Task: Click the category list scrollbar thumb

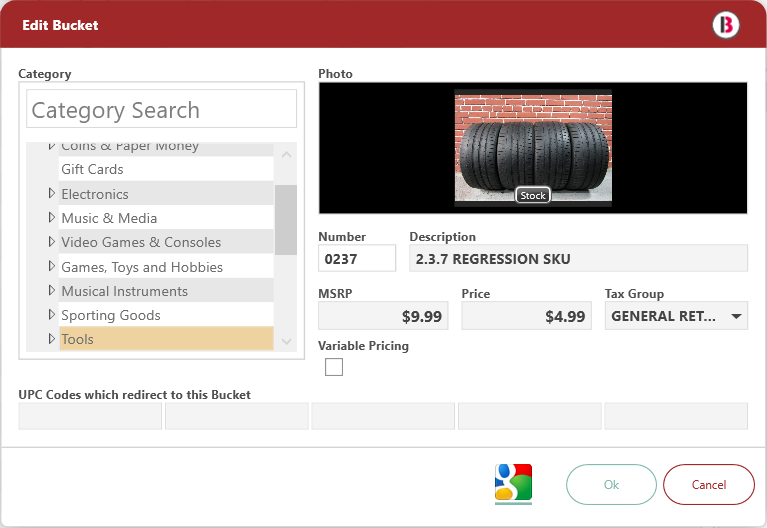Action: pos(286,220)
